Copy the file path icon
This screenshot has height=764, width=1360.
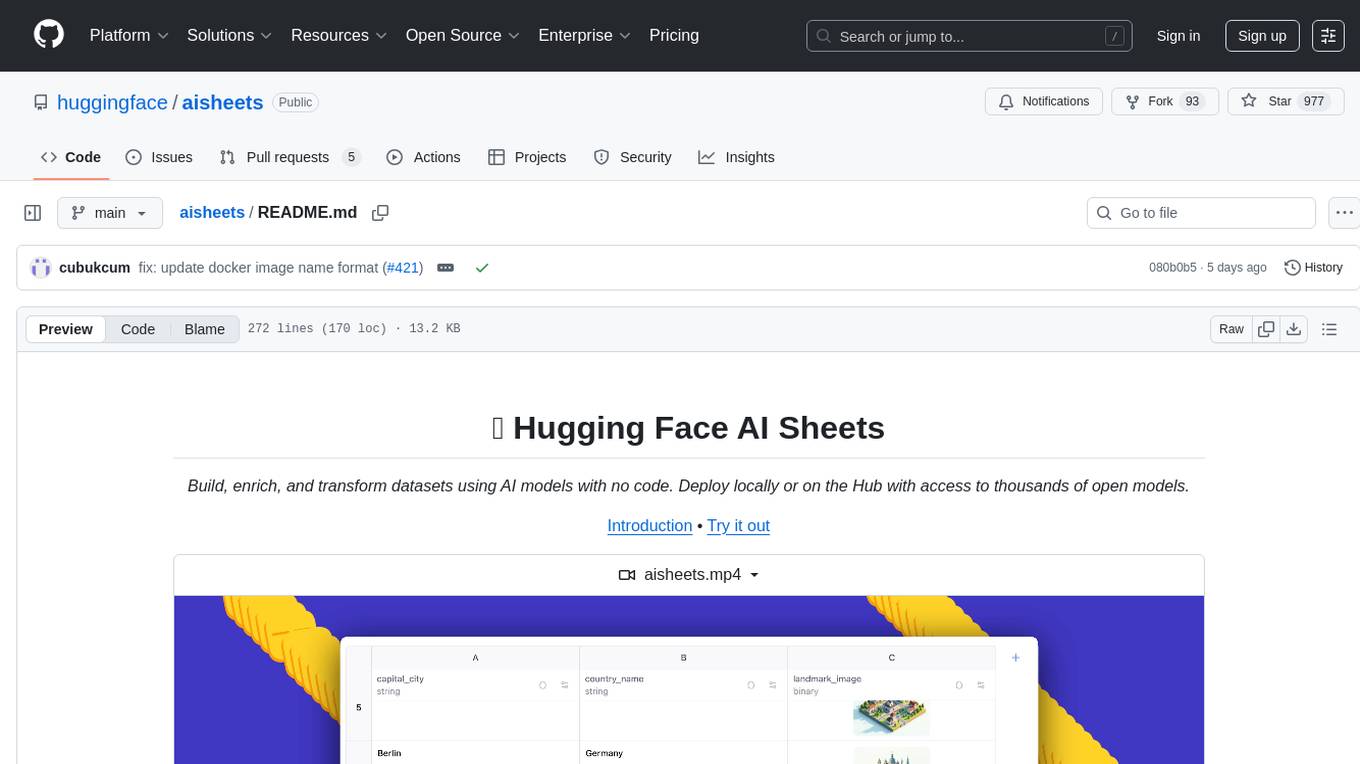click(380, 212)
